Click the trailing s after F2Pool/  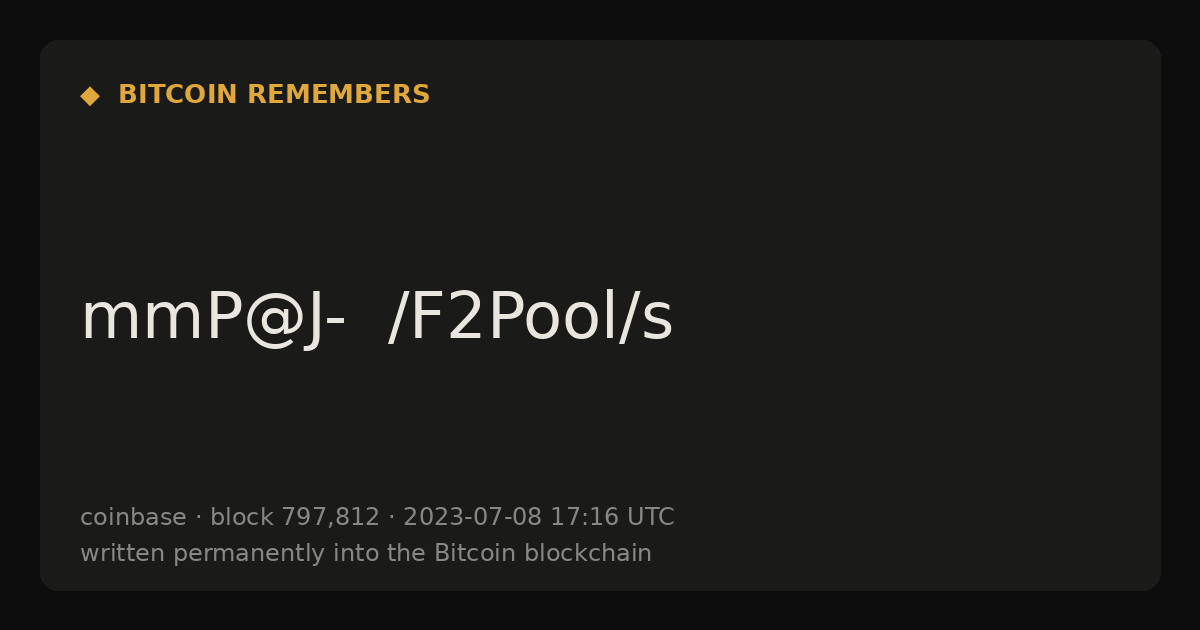point(658,325)
